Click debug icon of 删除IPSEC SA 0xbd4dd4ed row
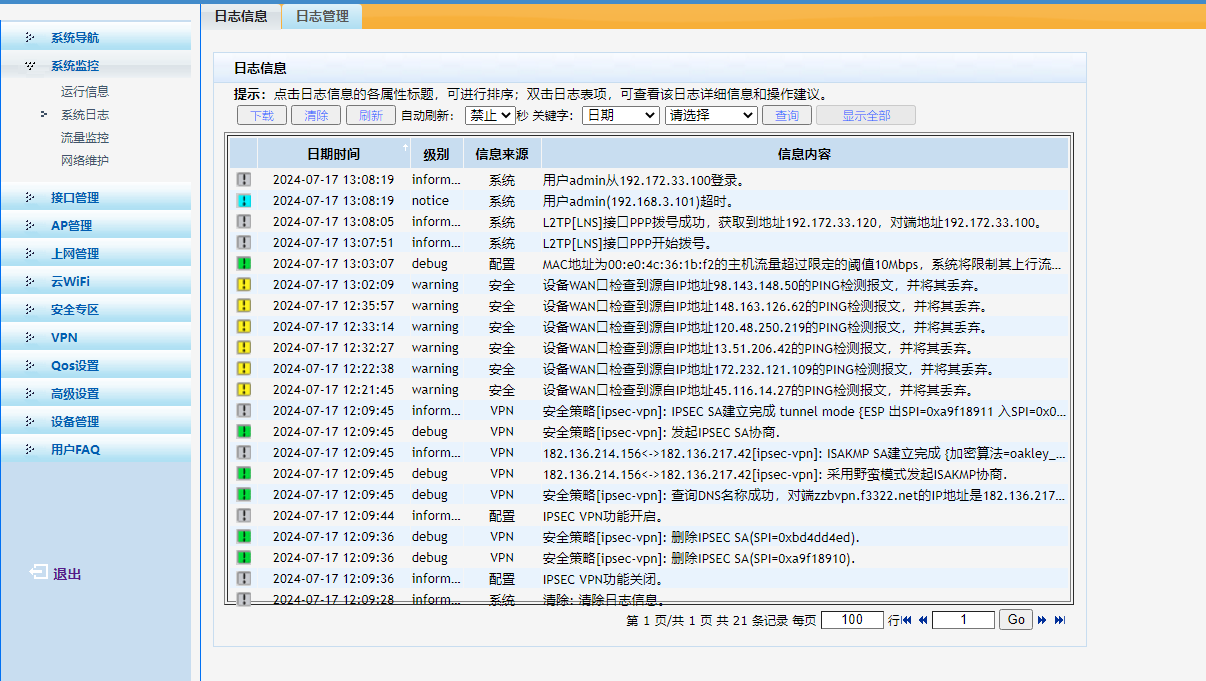This screenshot has width=1206, height=681. click(x=244, y=537)
